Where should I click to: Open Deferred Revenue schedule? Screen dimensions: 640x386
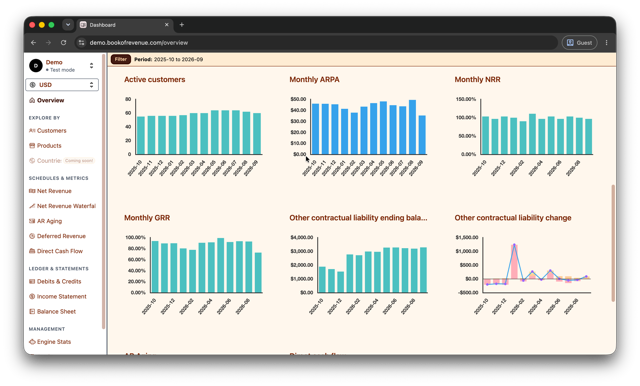tap(61, 236)
